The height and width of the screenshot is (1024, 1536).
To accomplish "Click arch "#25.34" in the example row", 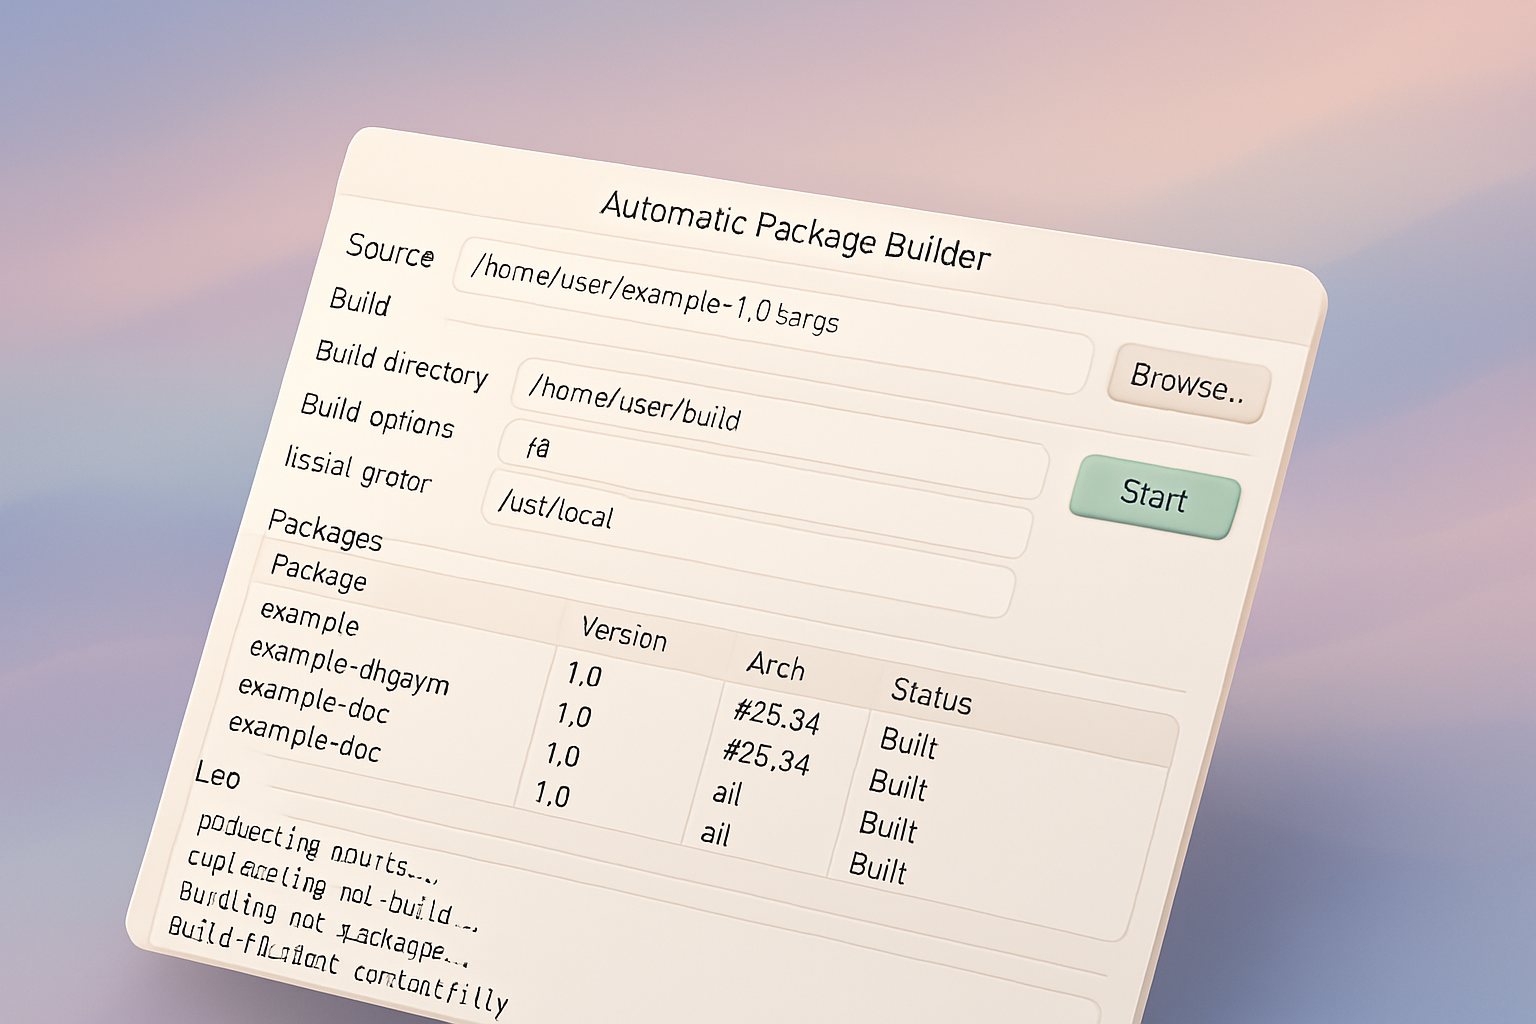I will [777, 715].
